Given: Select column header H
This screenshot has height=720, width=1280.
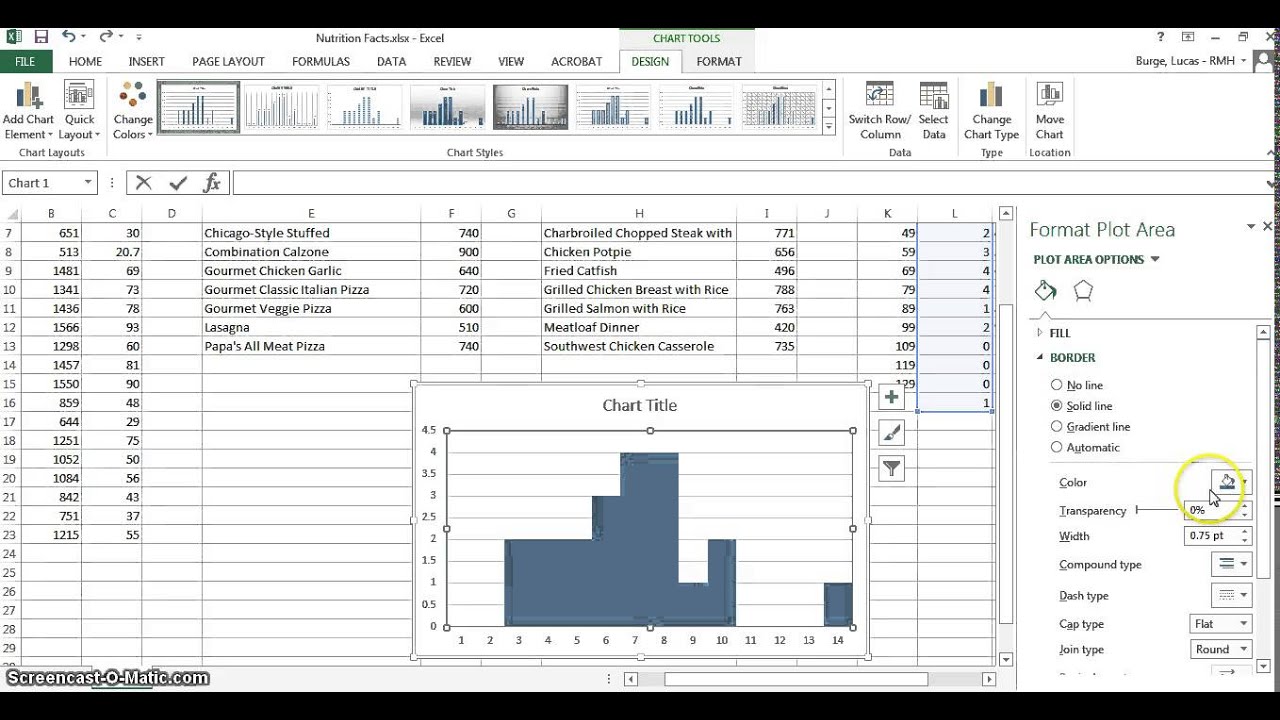Looking at the screenshot, I should [x=638, y=213].
